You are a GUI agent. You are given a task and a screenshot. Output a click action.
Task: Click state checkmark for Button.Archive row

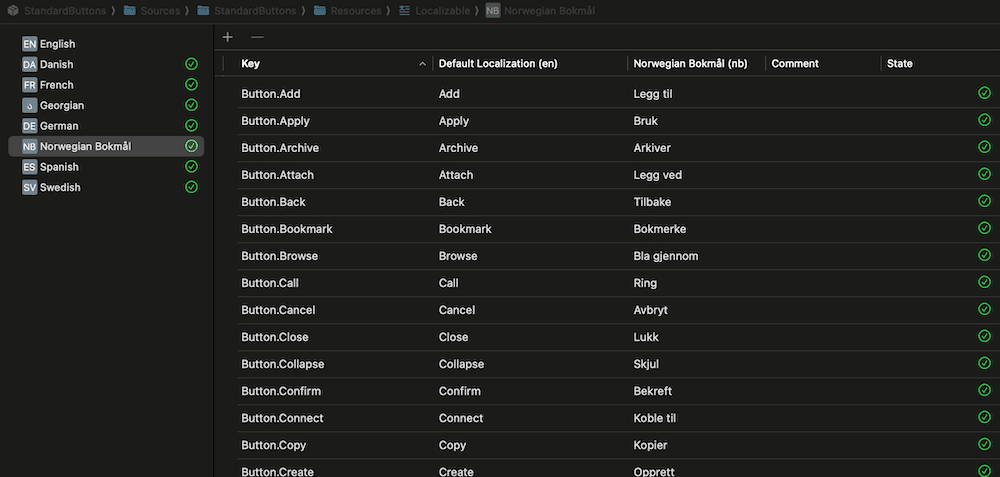coord(984,147)
